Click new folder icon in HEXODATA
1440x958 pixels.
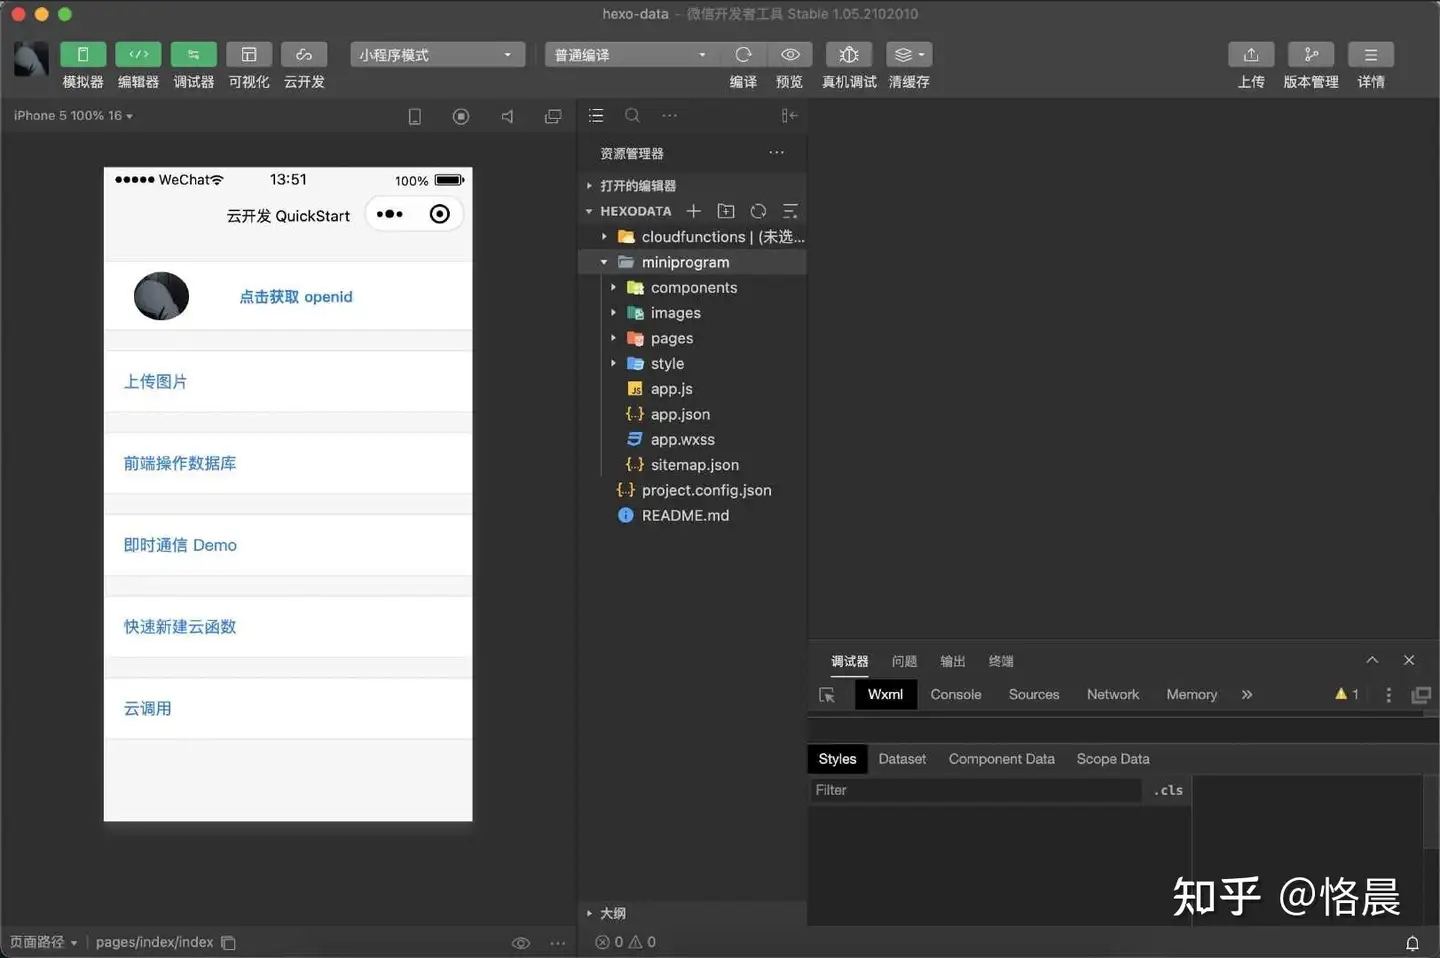(x=726, y=211)
